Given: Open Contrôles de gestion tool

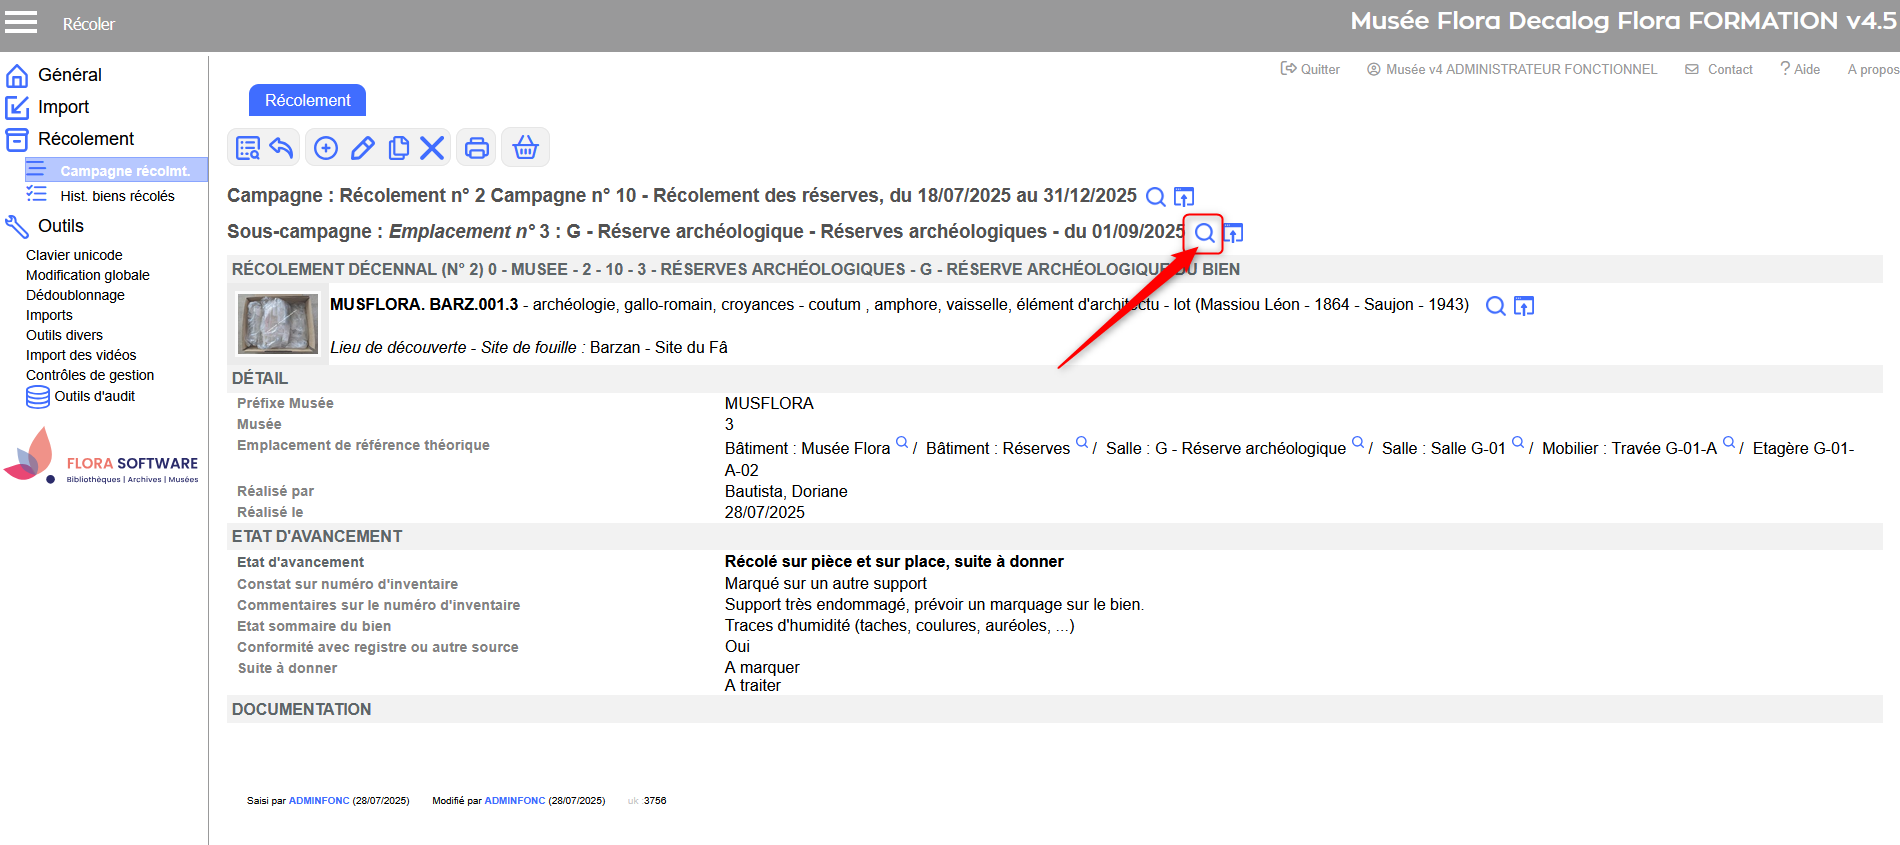Looking at the screenshot, I should tap(90, 375).
